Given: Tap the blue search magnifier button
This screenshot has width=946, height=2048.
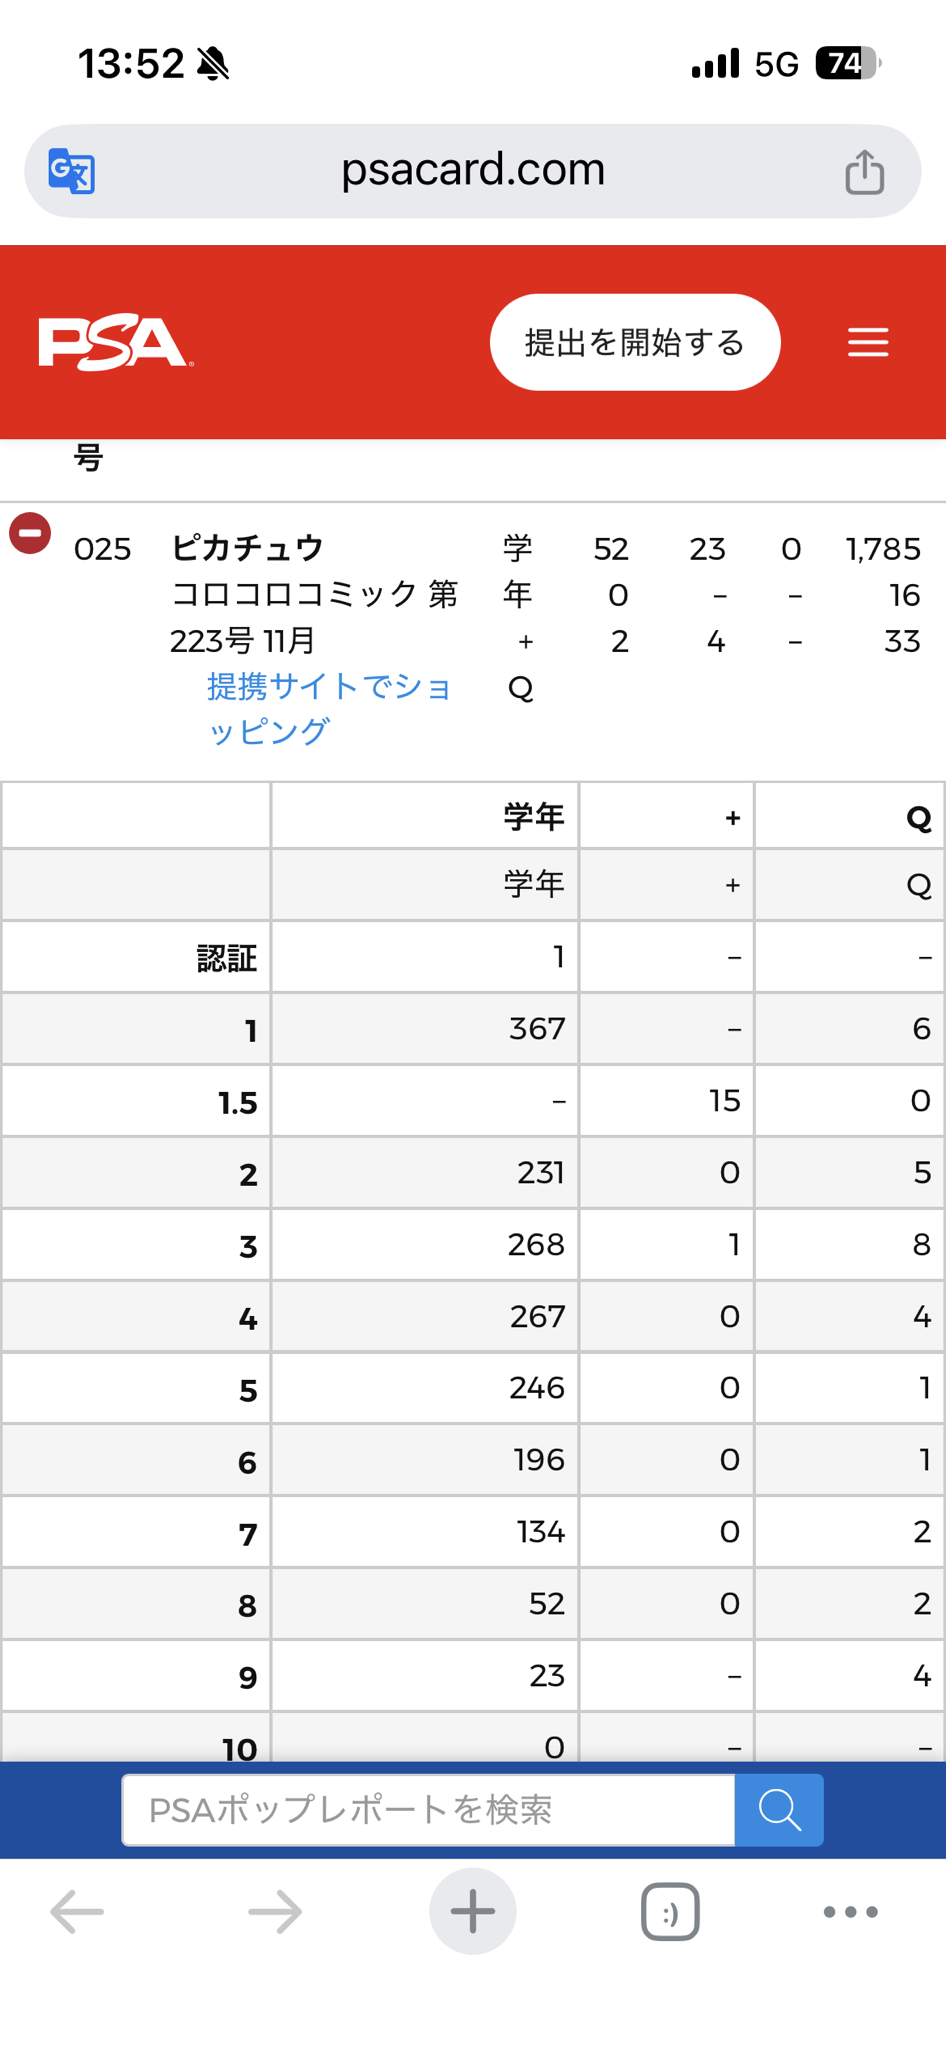Looking at the screenshot, I should 779,1809.
